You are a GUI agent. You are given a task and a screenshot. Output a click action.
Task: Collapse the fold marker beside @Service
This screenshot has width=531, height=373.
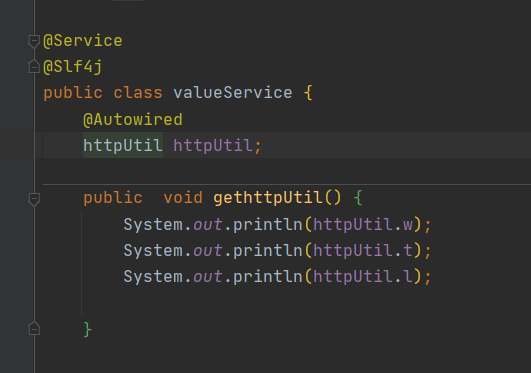pyautogui.click(x=34, y=42)
